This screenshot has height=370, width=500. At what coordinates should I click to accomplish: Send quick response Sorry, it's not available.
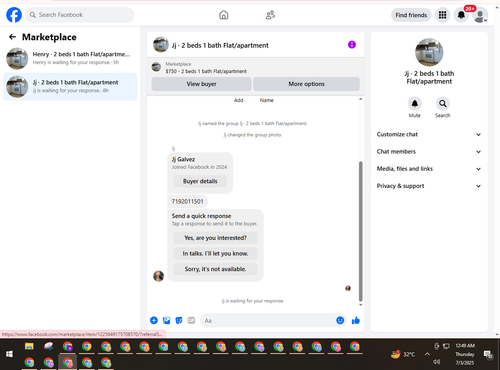pos(215,269)
